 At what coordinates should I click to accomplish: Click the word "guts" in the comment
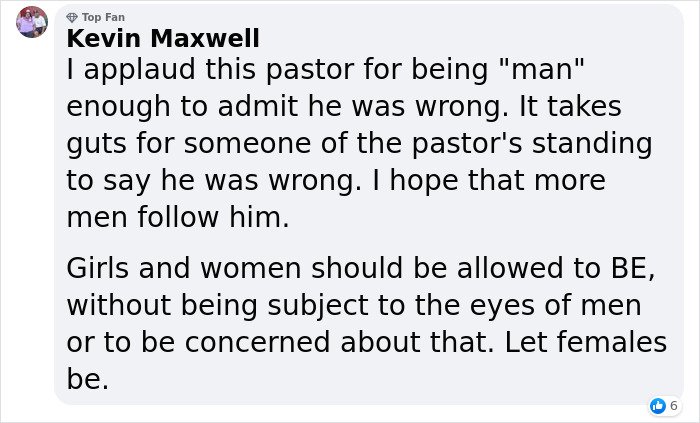96,145
